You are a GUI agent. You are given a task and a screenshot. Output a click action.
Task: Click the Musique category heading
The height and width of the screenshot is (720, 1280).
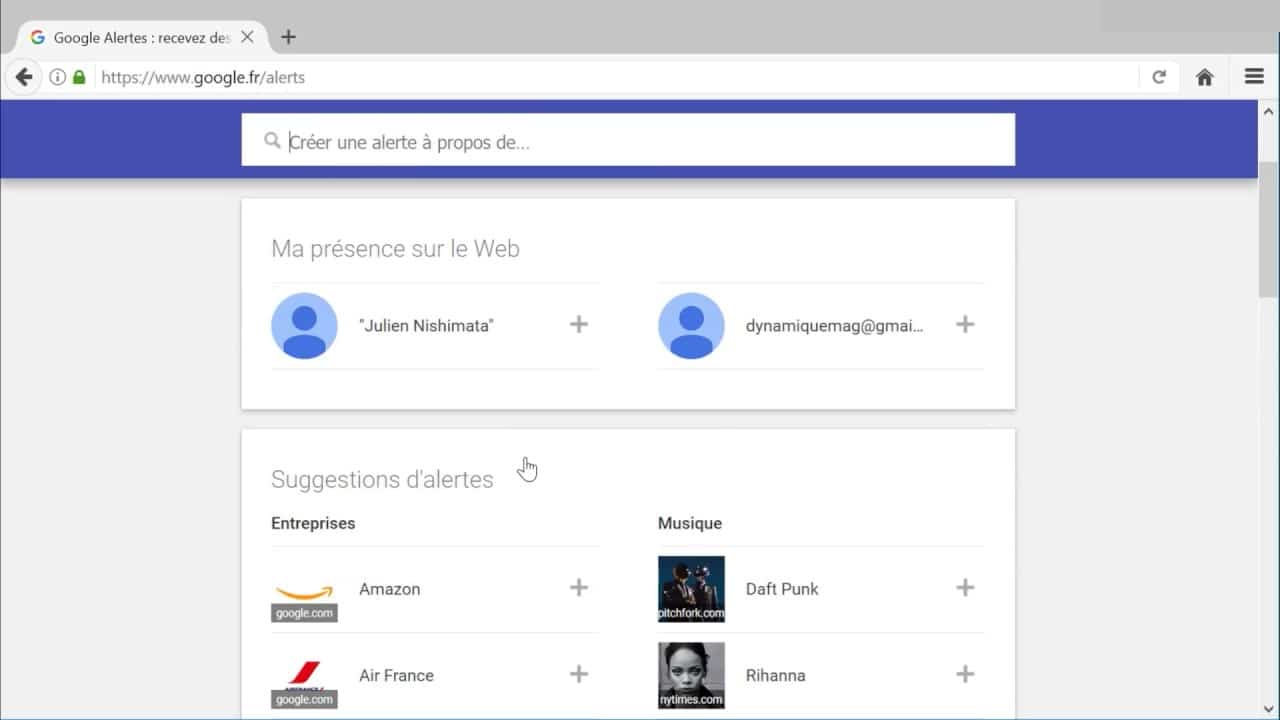tap(689, 523)
